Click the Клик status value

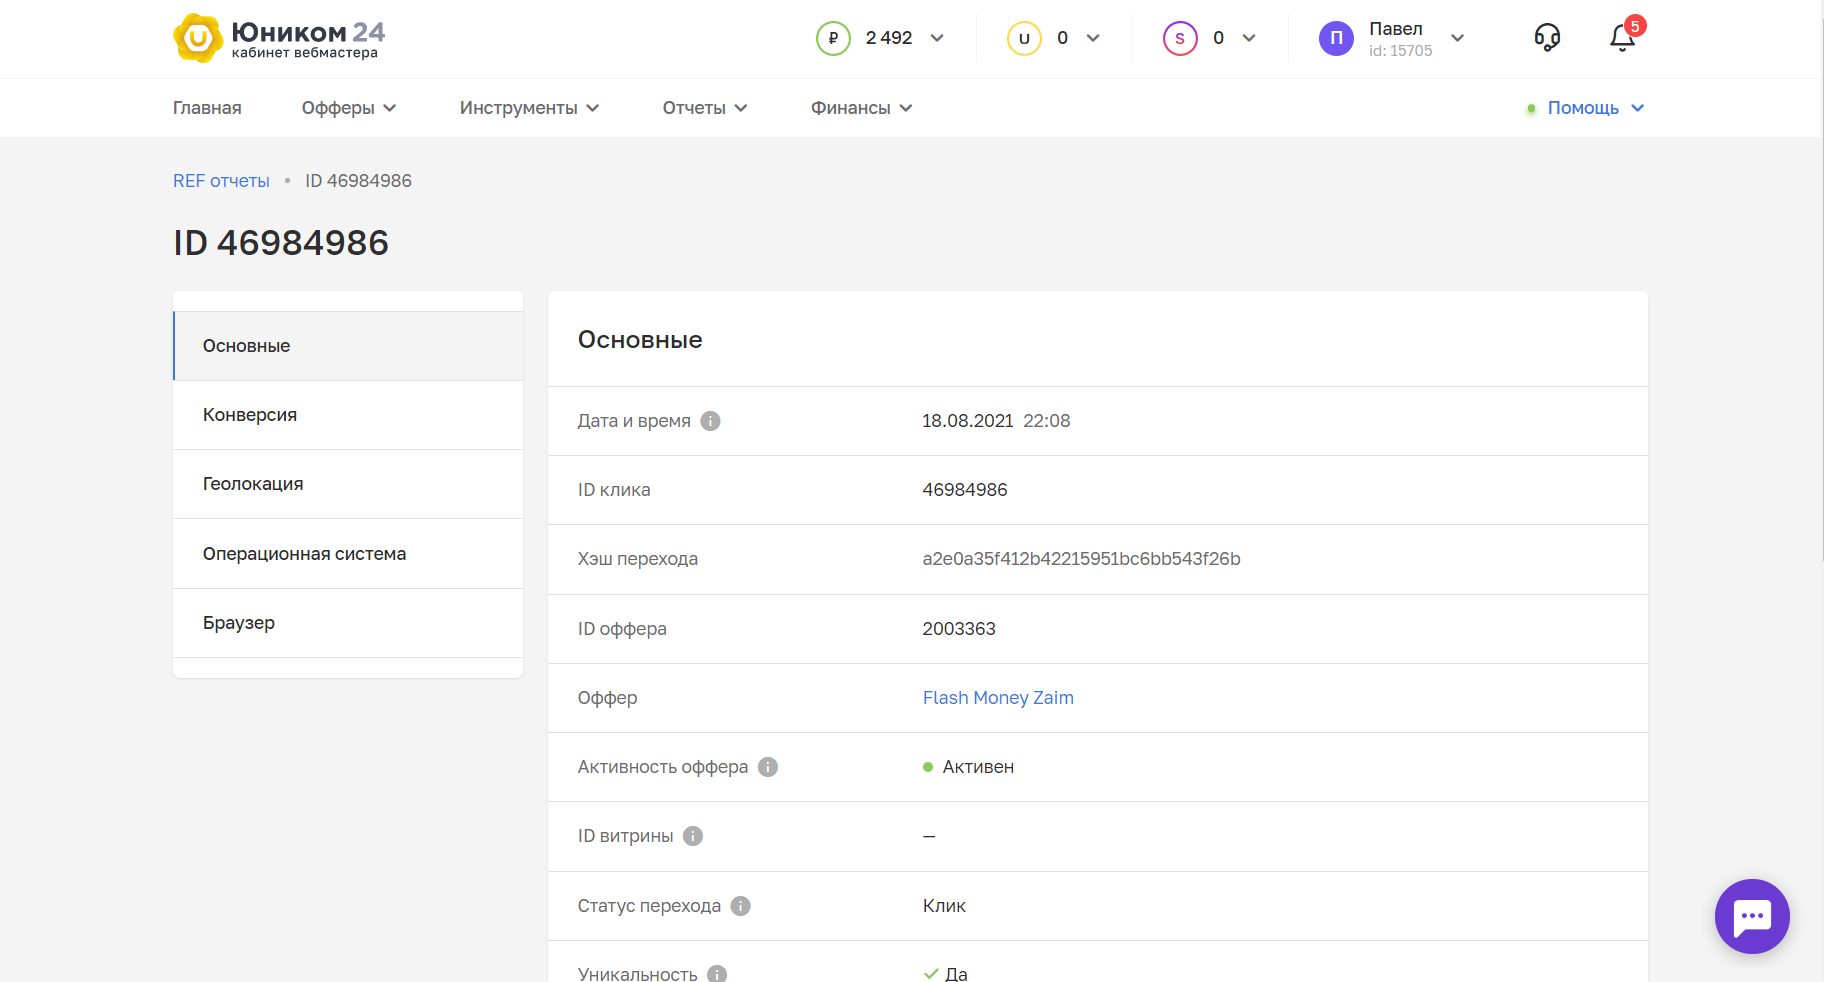pos(944,906)
